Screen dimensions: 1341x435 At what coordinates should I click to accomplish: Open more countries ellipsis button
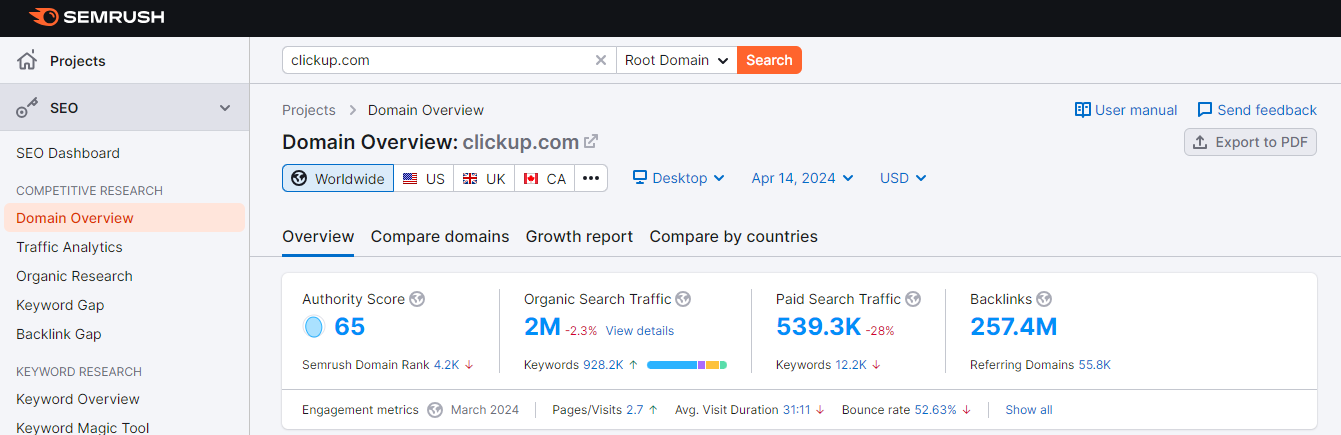pos(591,178)
